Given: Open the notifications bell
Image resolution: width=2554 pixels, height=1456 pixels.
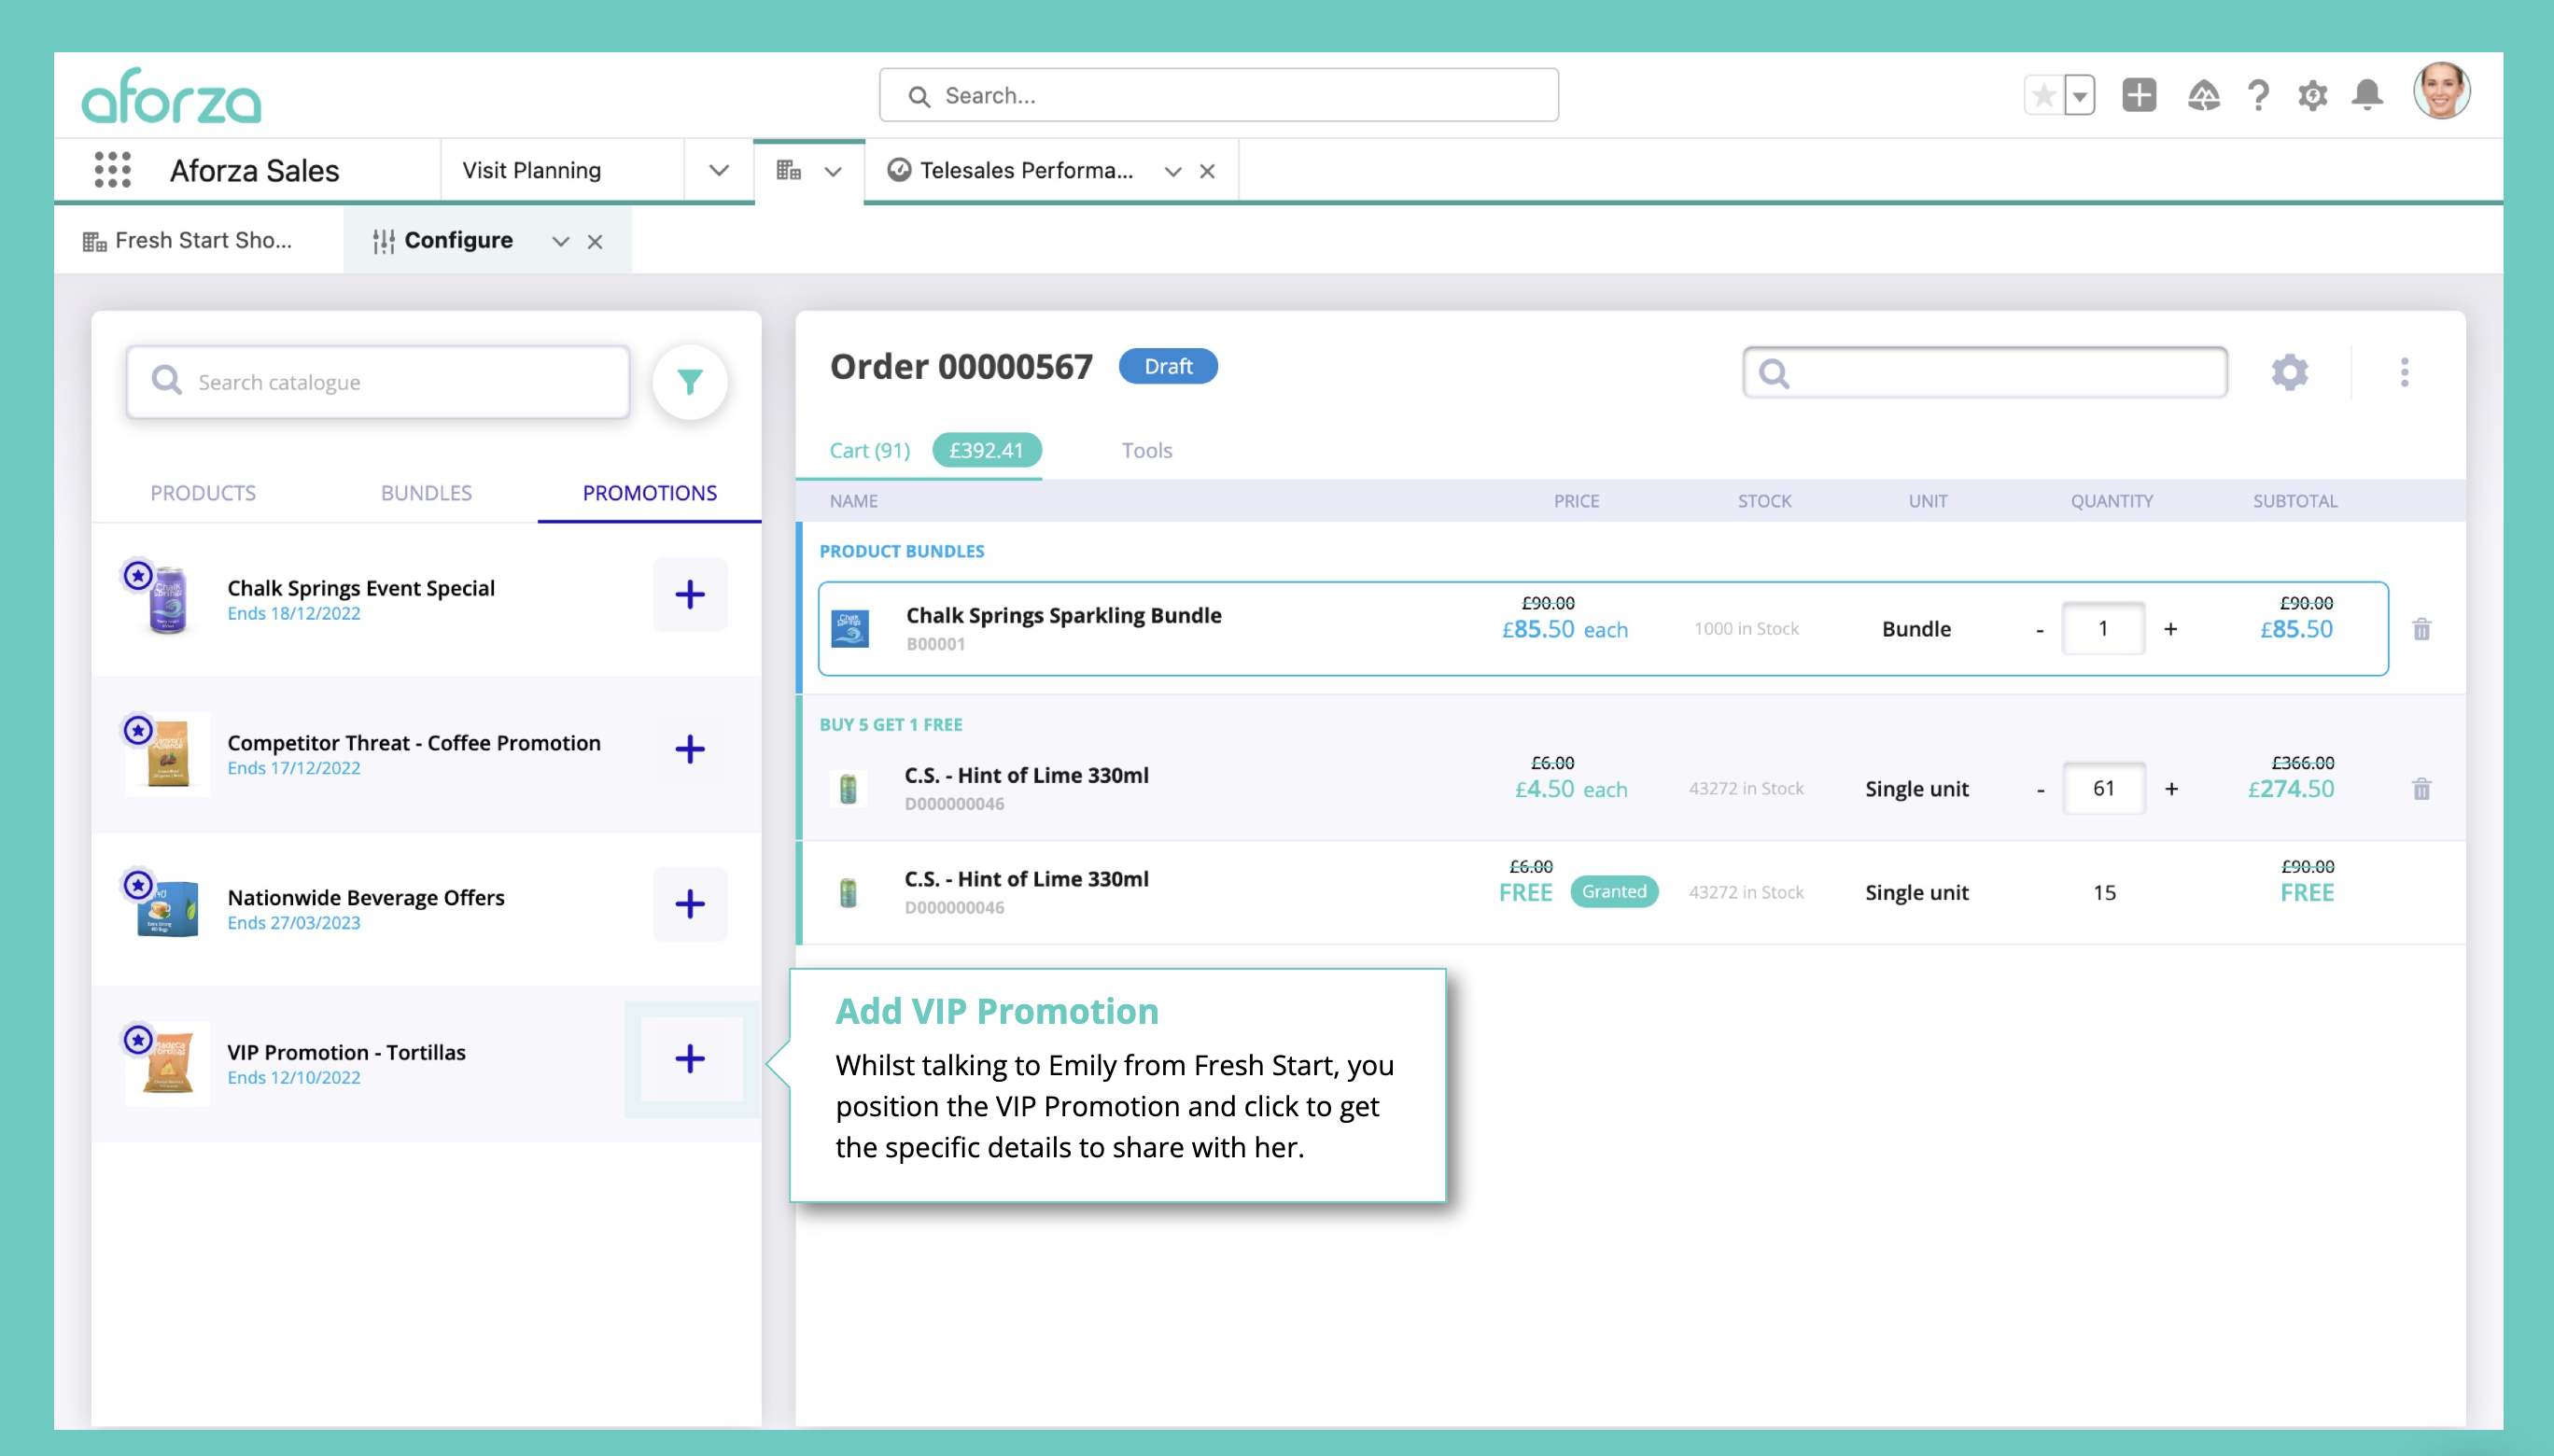Looking at the screenshot, I should [2366, 95].
